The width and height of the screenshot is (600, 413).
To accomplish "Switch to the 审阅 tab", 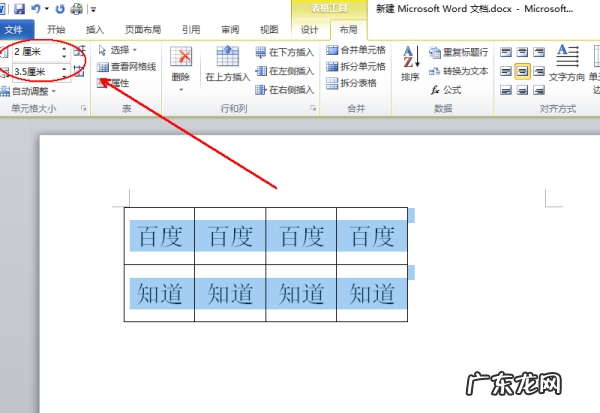I will (230, 29).
